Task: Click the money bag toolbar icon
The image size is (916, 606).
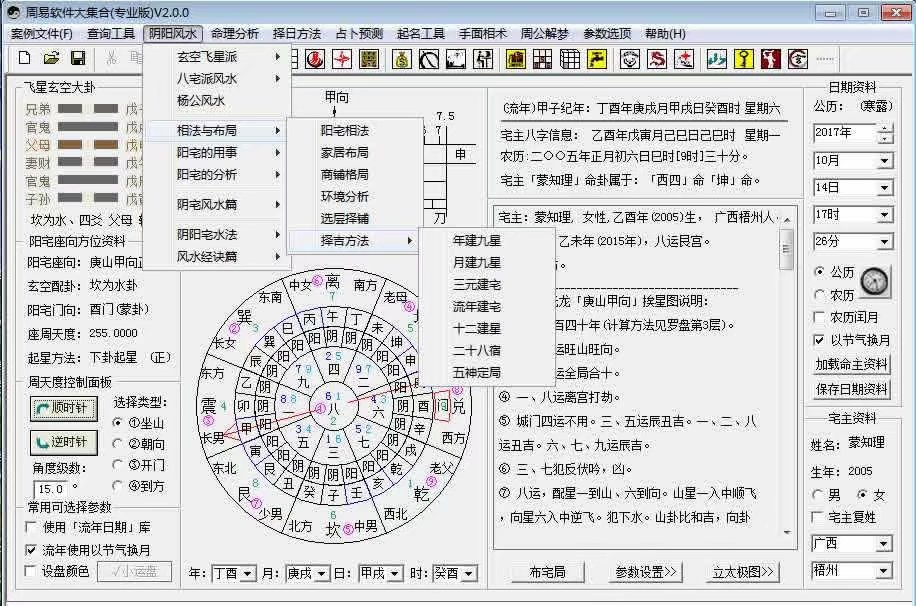Action: (401, 58)
